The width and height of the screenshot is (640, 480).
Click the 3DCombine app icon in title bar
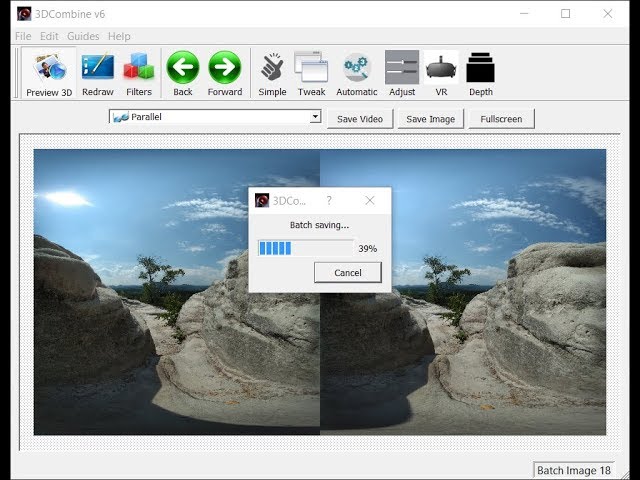[24, 13]
